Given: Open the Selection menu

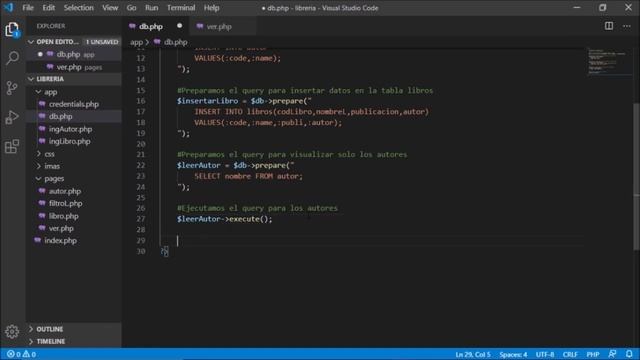Looking at the screenshot, I should coord(78,8).
